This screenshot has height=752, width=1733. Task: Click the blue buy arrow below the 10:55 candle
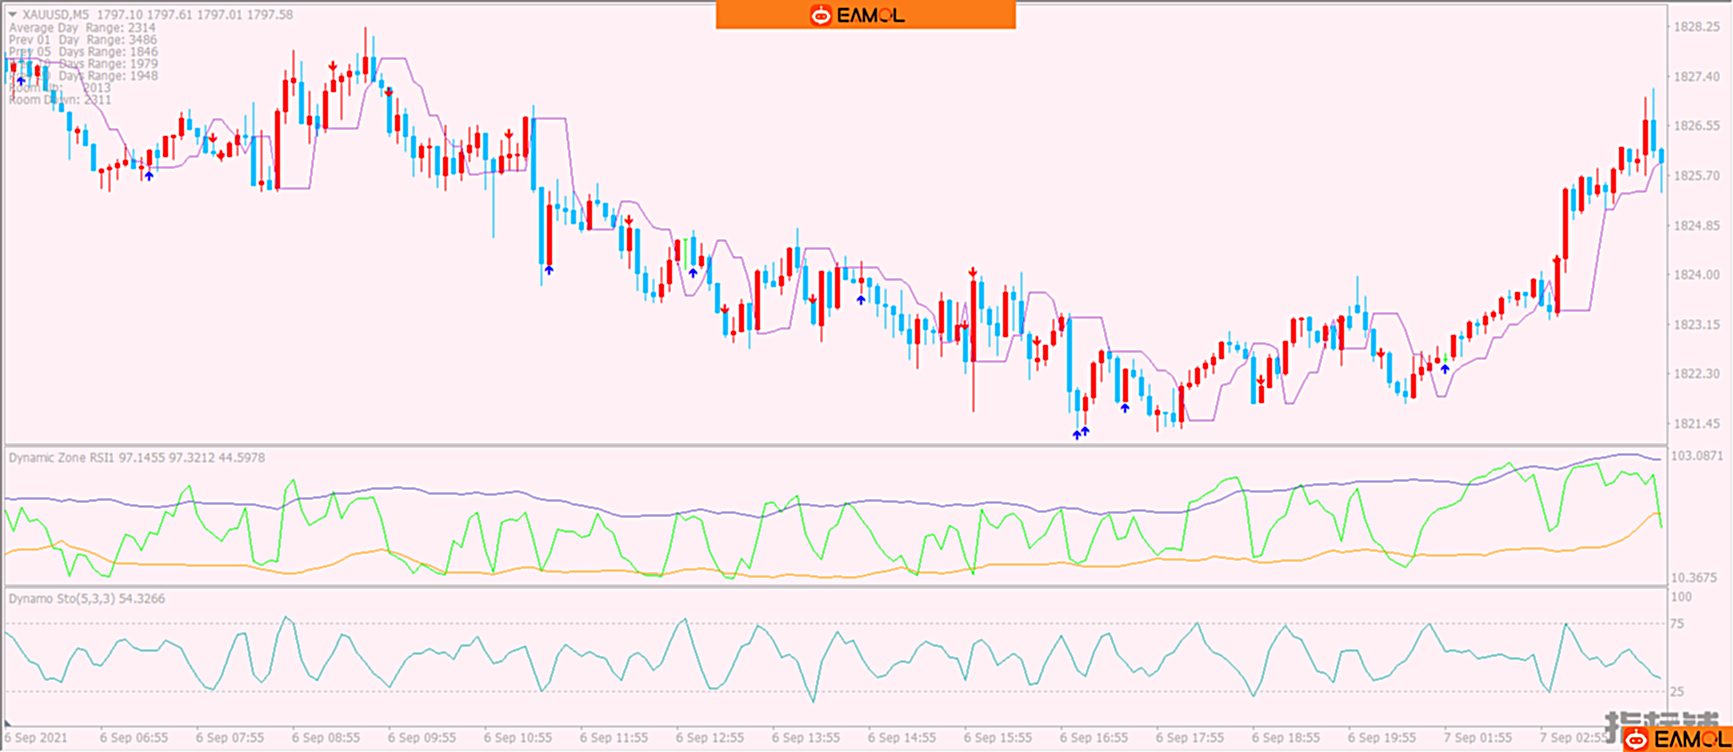click(549, 270)
